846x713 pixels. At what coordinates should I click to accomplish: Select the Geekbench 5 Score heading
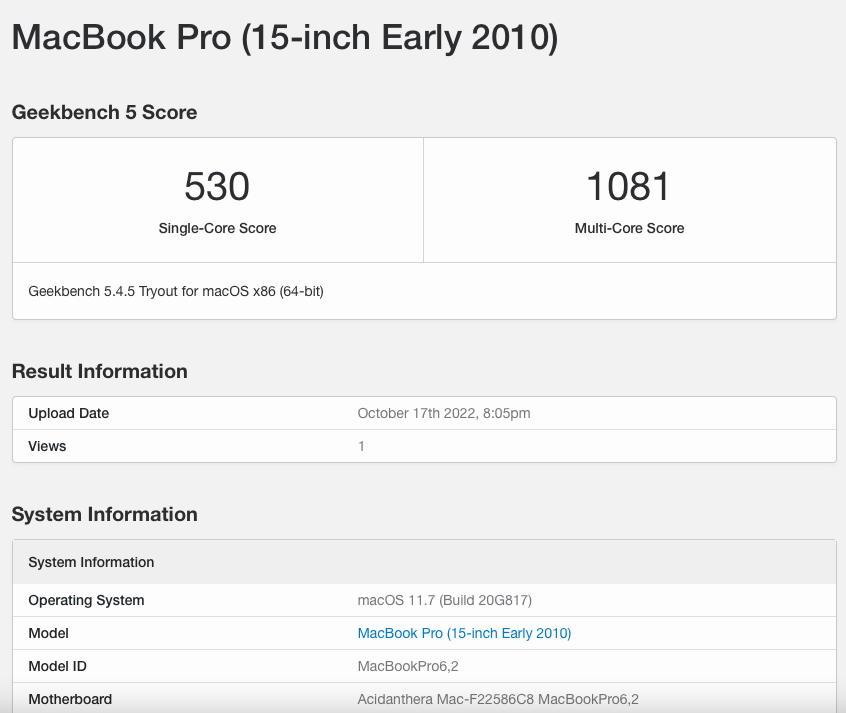pos(104,112)
